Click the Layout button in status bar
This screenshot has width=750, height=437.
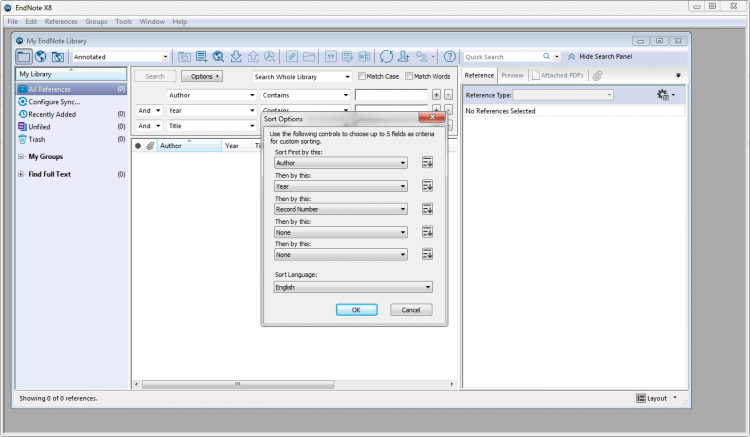click(656, 398)
